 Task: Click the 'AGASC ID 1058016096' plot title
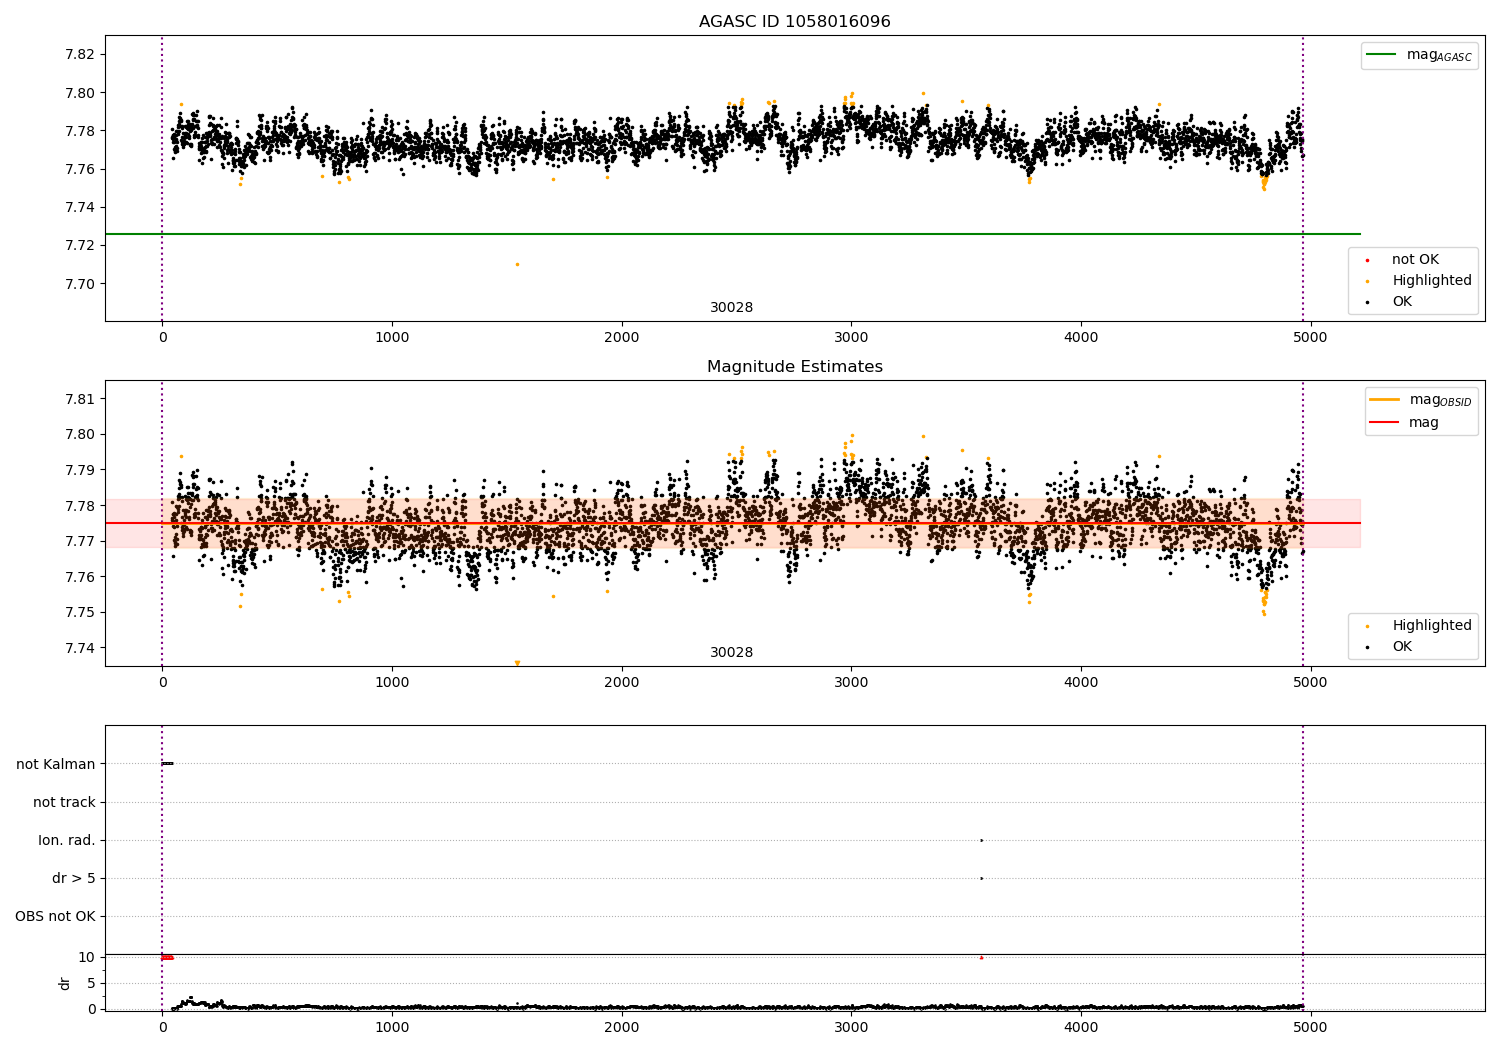click(794, 22)
